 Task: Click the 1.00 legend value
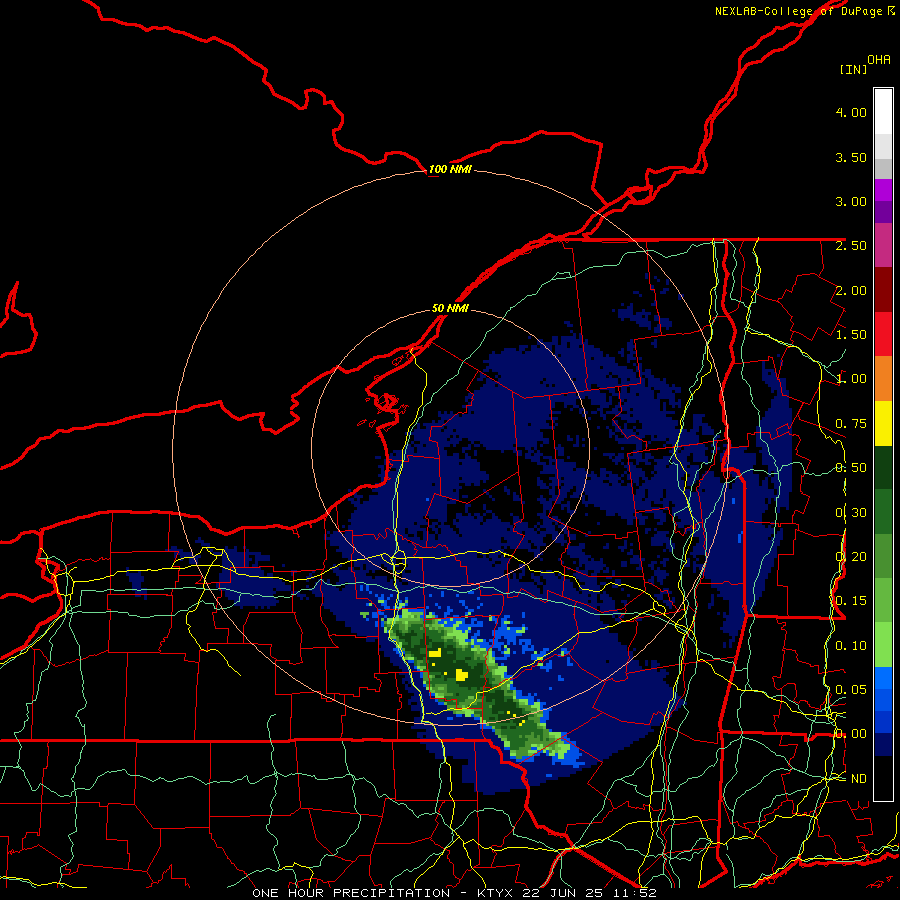pos(851,379)
